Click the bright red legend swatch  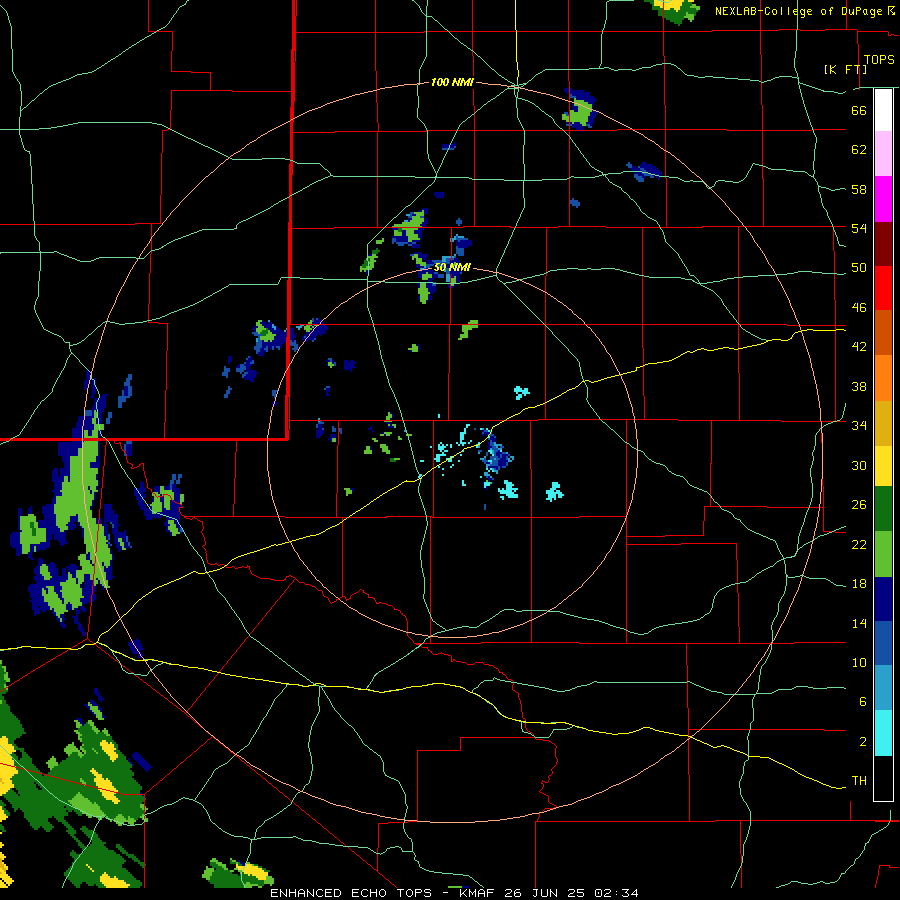pos(883,288)
